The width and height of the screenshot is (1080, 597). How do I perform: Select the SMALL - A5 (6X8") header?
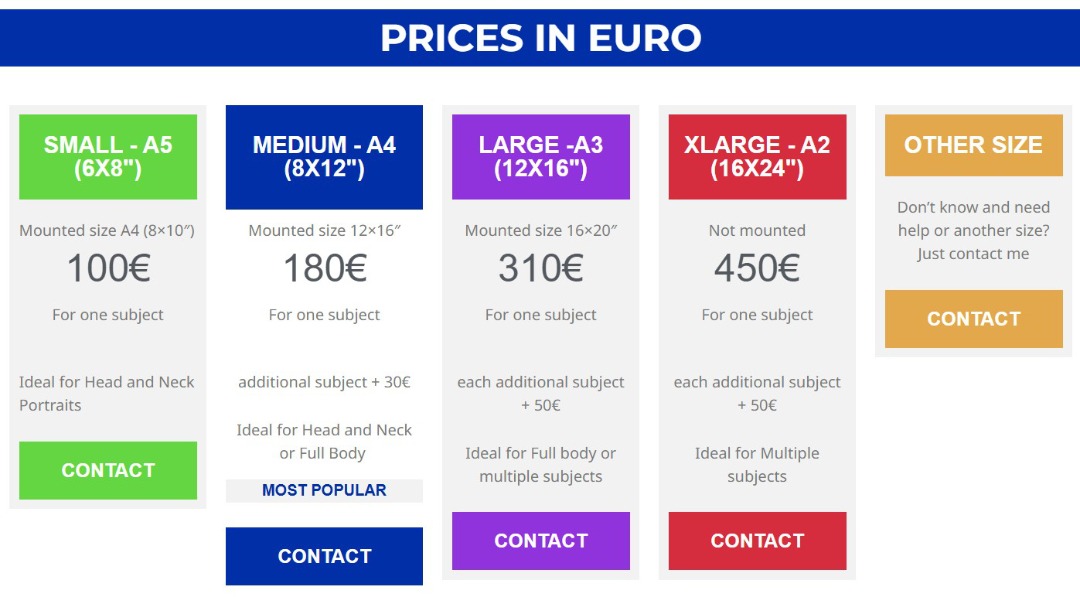tap(108, 156)
